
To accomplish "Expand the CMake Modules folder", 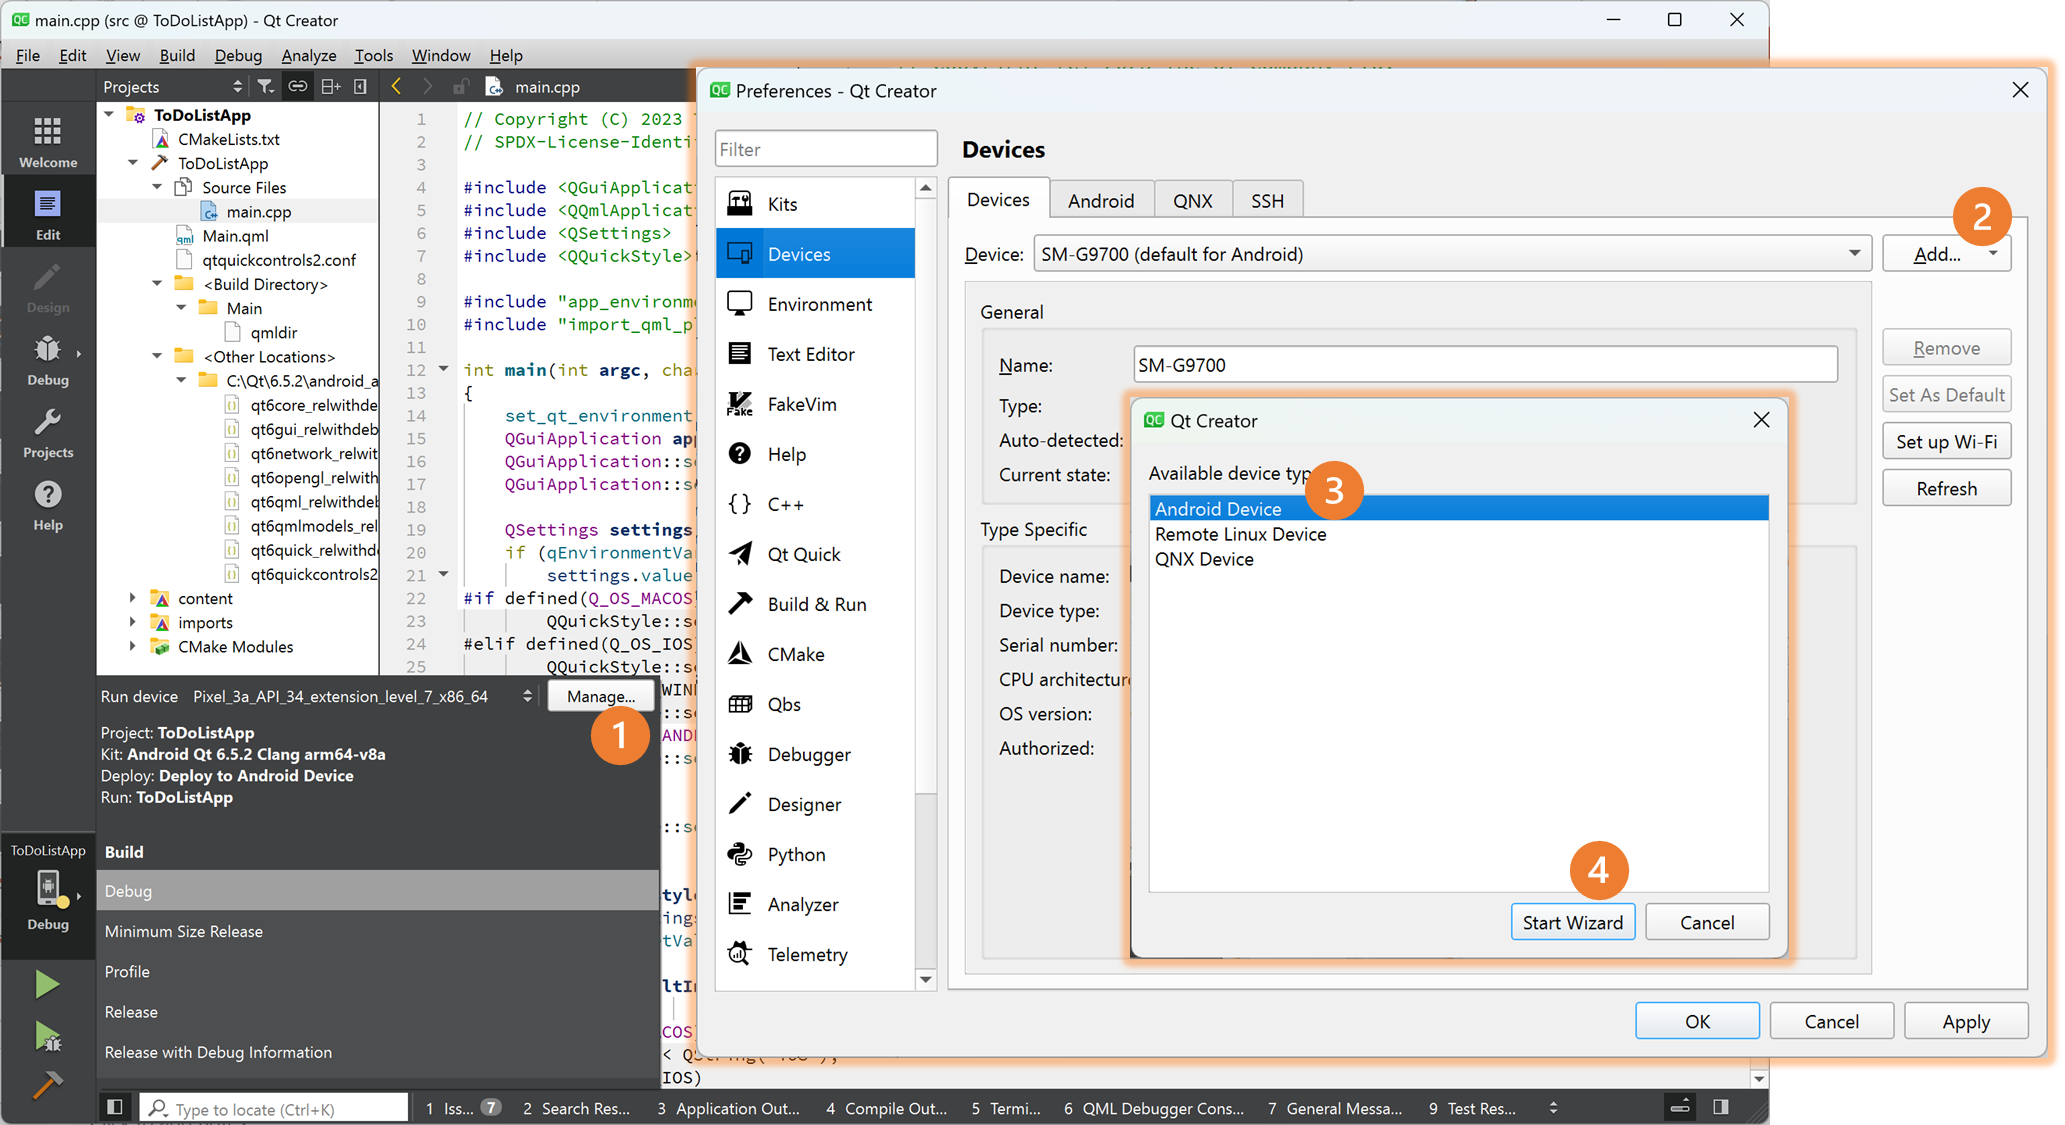I will click(x=132, y=647).
